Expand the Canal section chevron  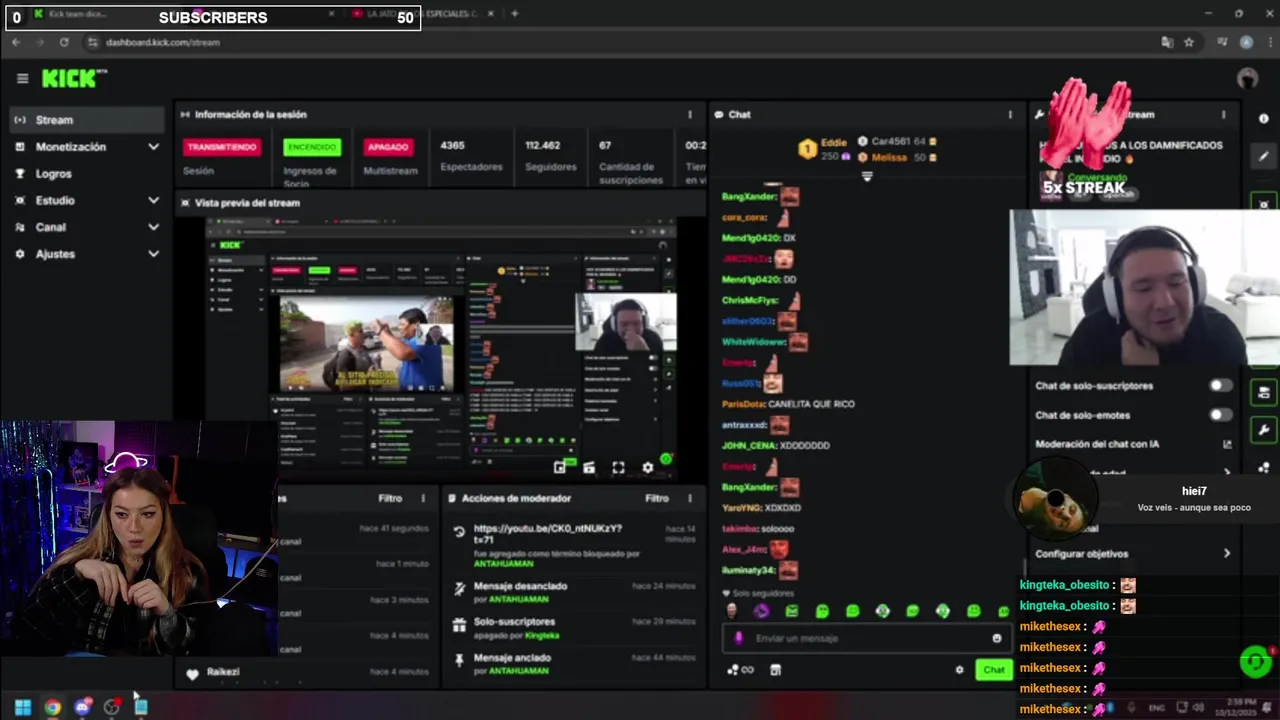pos(153,227)
